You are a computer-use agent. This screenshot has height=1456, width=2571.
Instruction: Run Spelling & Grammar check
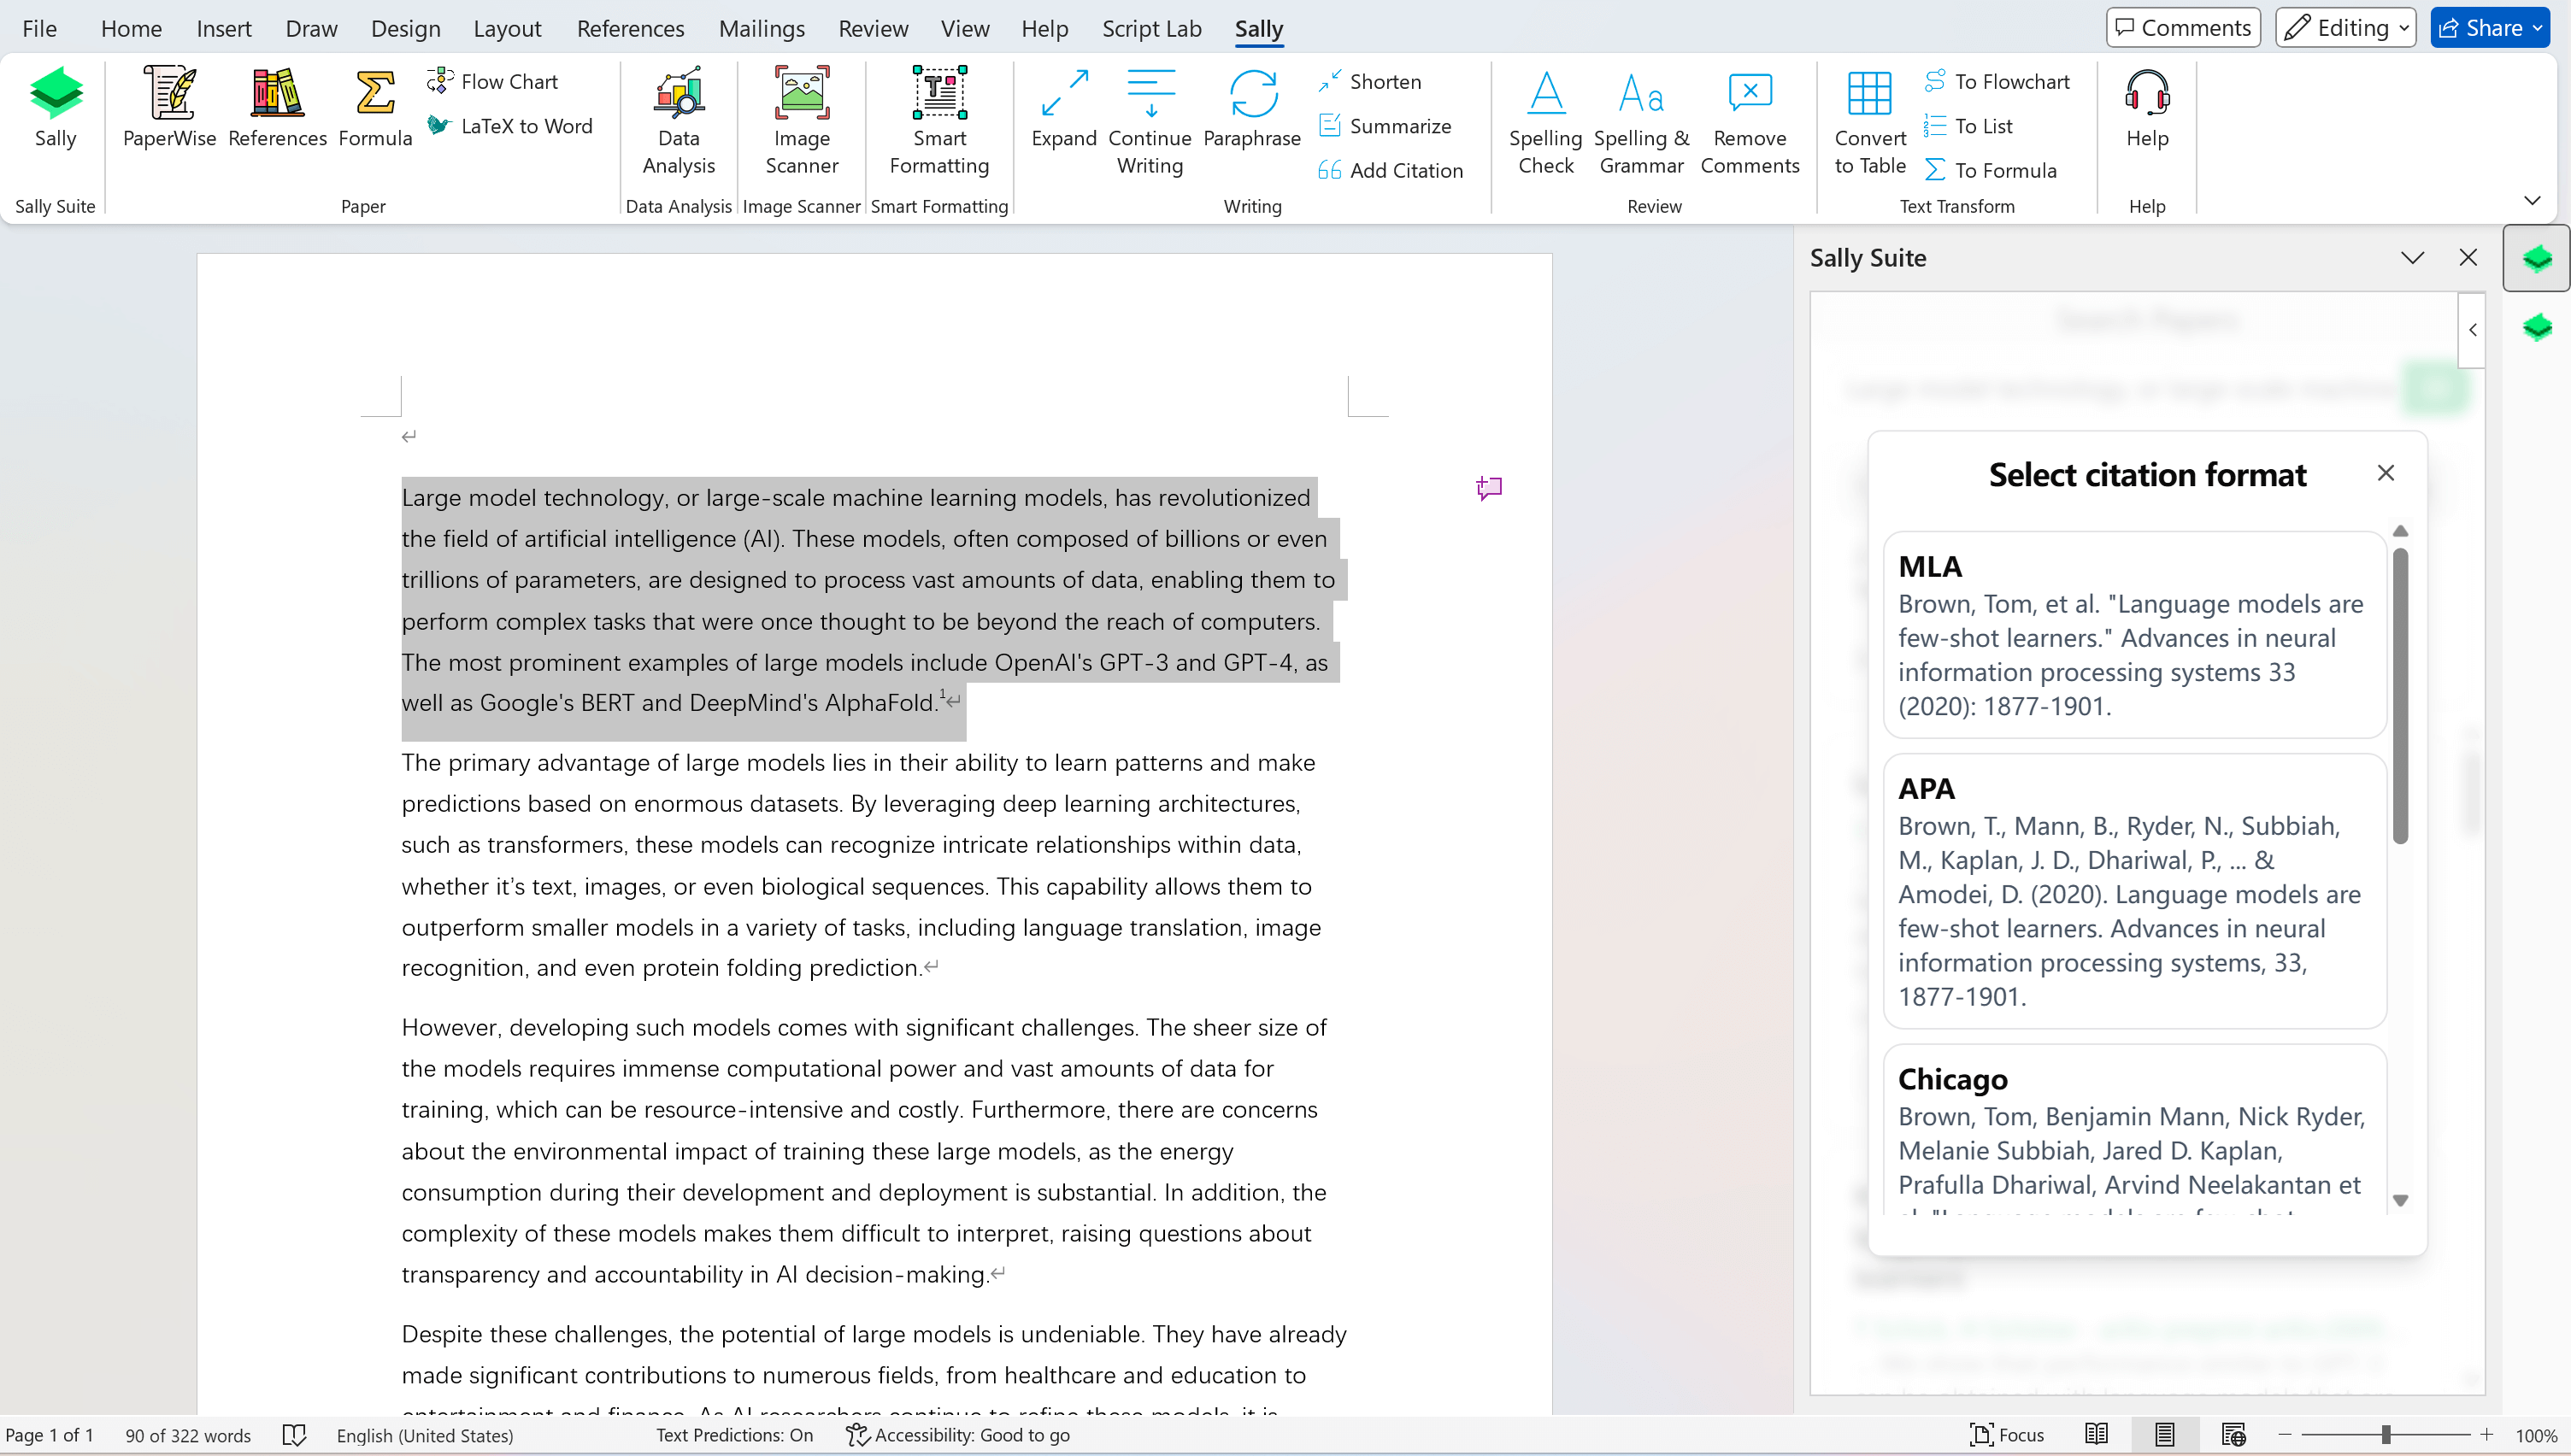[x=1641, y=121]
